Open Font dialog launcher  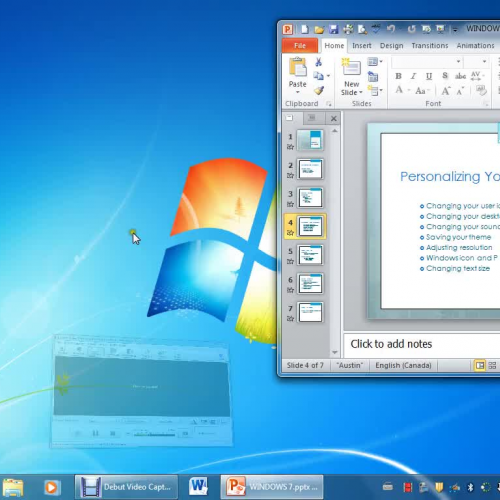[487, 104]
